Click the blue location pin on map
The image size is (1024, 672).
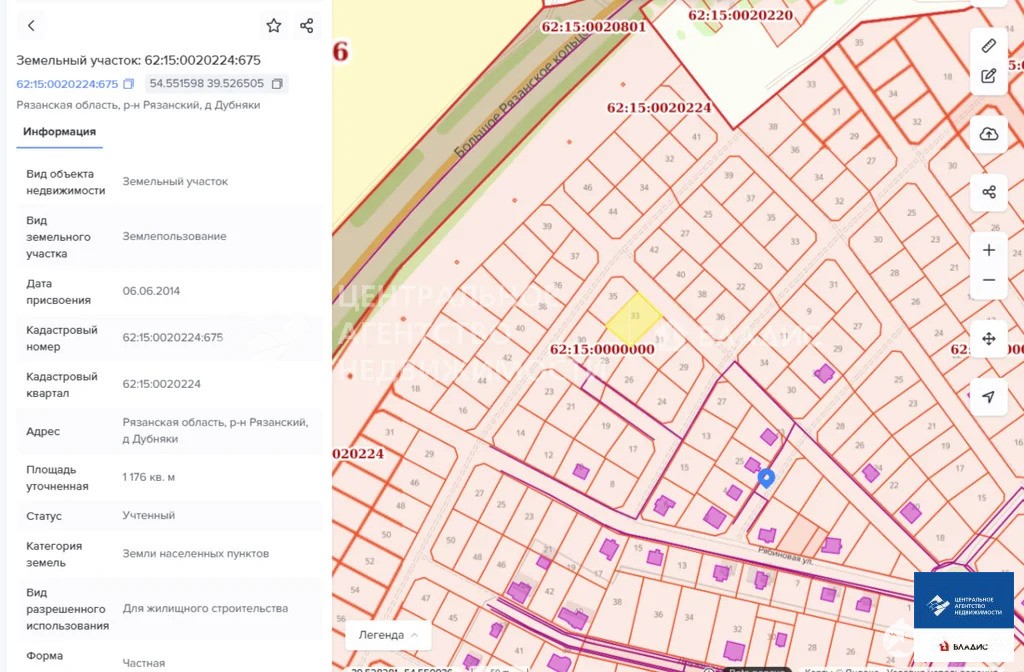coord(766,478)
